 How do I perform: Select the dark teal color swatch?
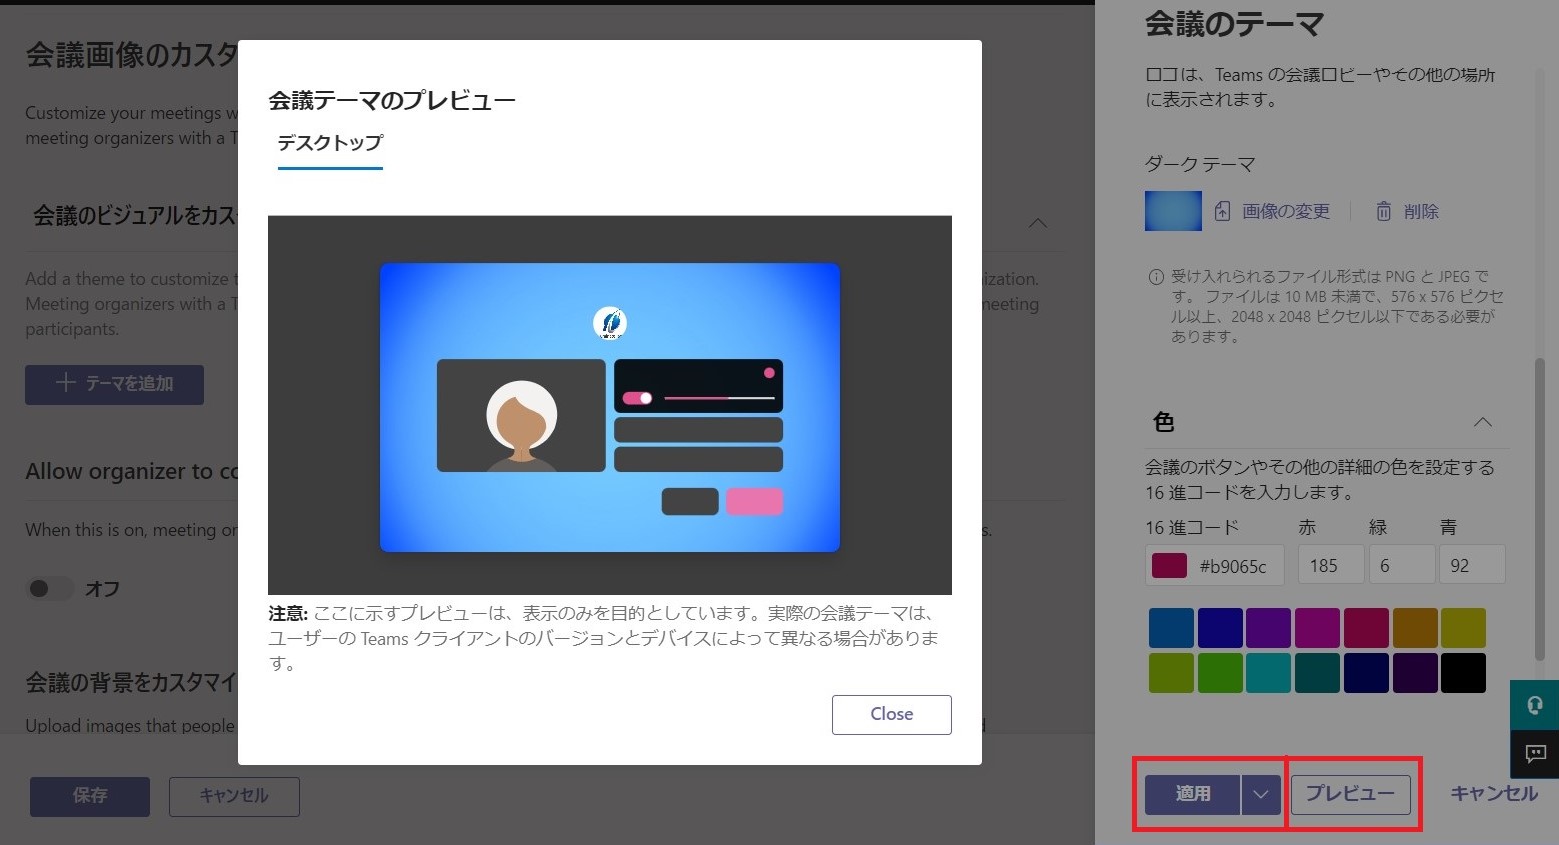point(1317,673)
